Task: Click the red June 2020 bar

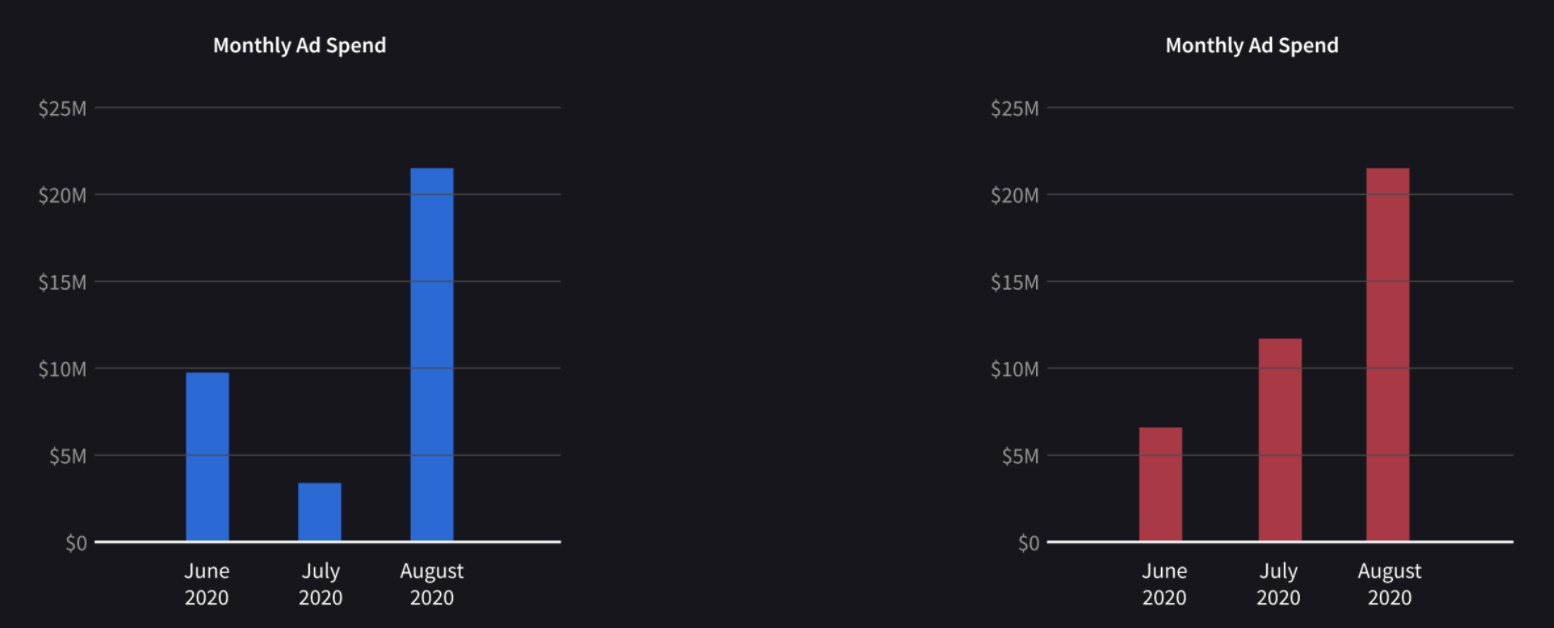Action: 1160,484
